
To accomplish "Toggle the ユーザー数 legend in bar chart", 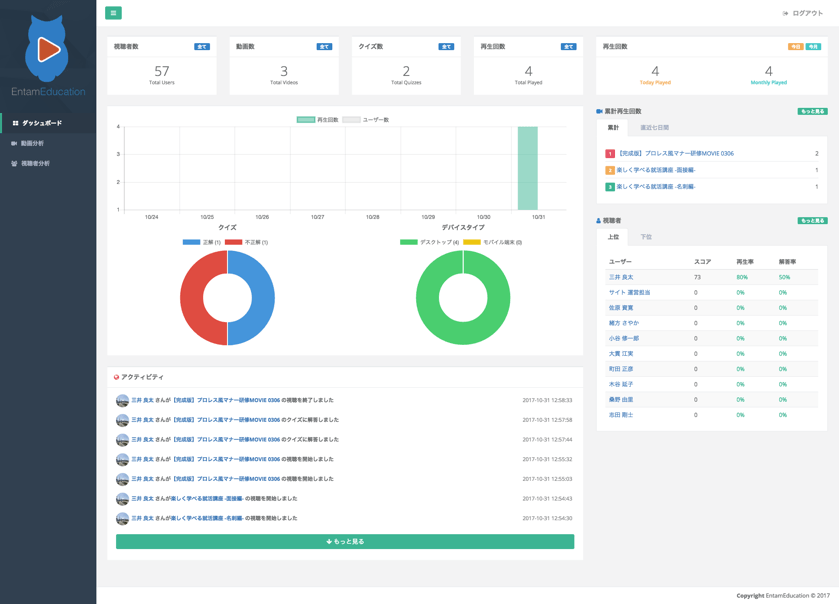I will point(365,119).
